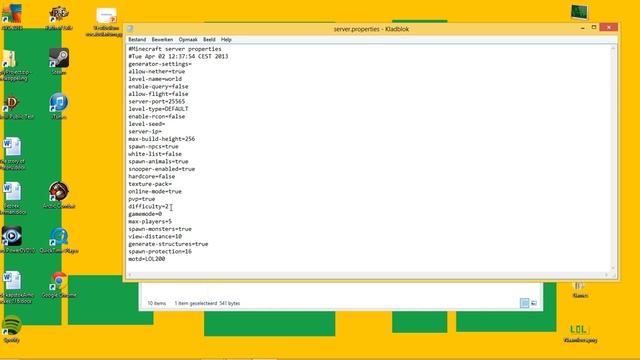Minimize the Kladblok window
Image resolution: width=640 pixels, height=360 pixels.
tap(582, 28)
